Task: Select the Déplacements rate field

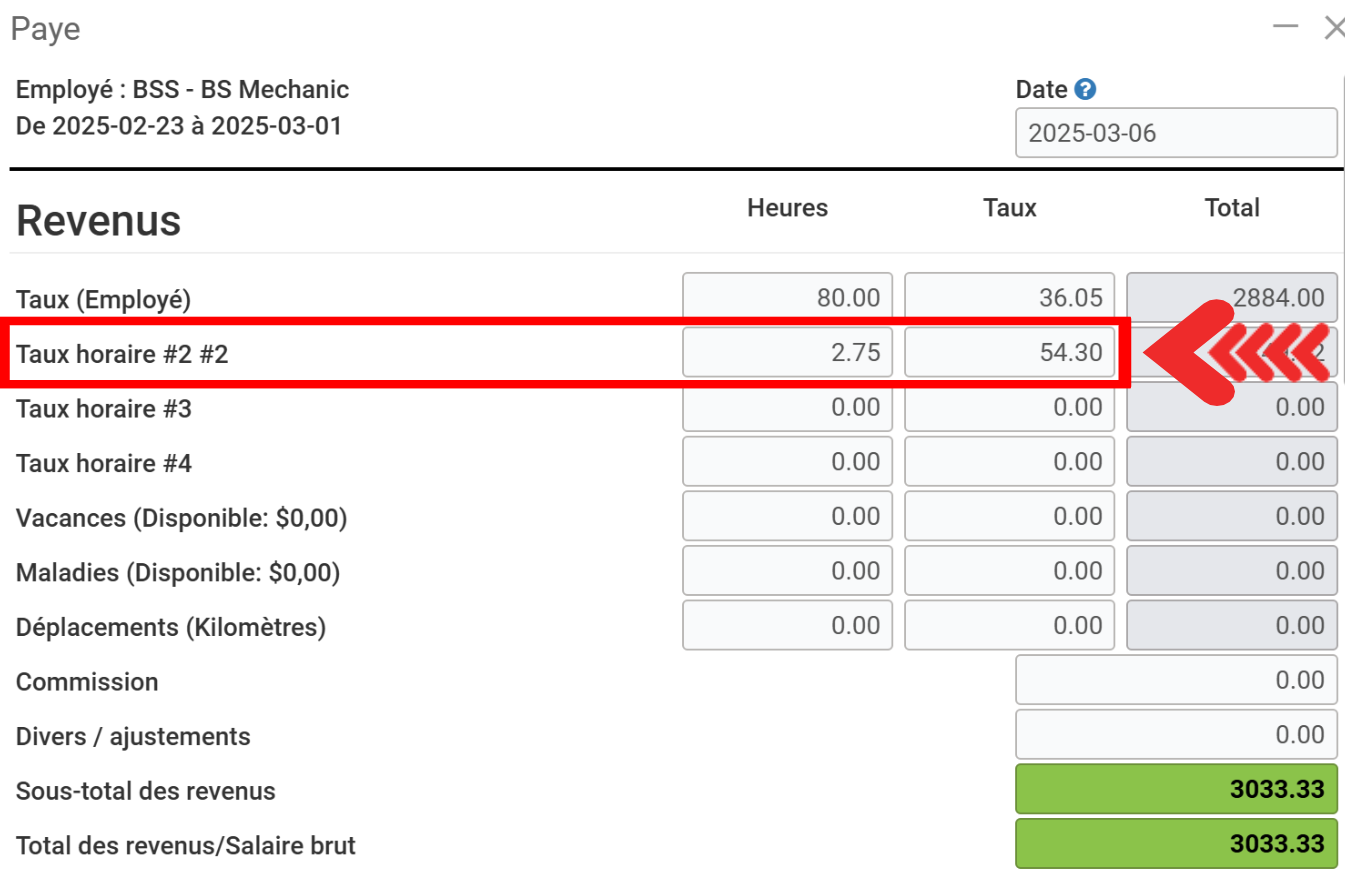Action: point(1009,626)
